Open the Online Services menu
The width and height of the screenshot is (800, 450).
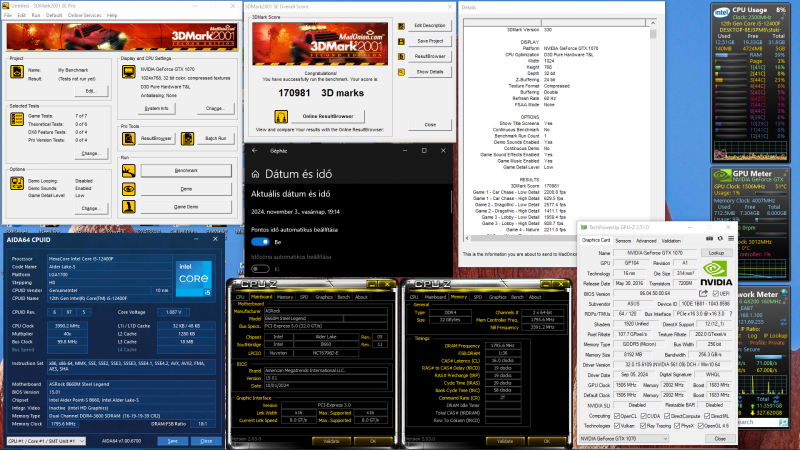[84, 15]
